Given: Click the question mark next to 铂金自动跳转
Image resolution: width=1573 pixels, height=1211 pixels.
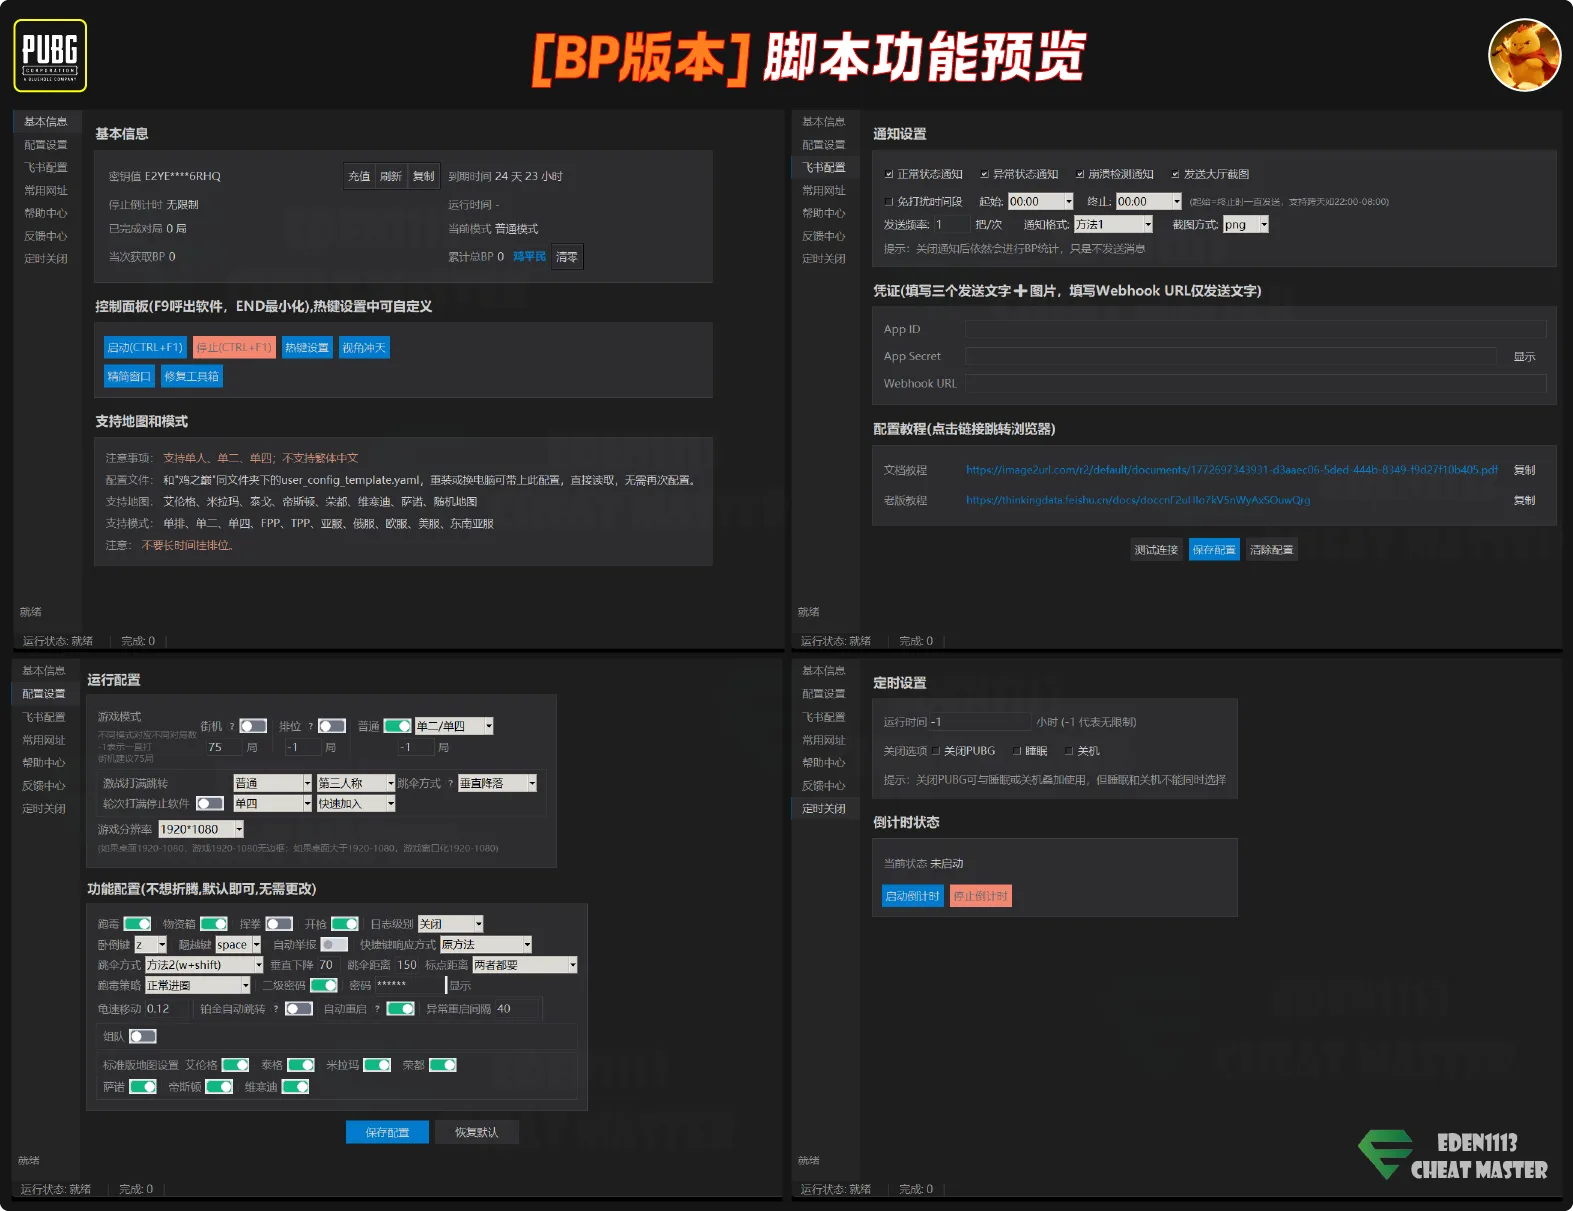Looking at the screenshot, I should pyautogui.click(x=276, y=1009).
